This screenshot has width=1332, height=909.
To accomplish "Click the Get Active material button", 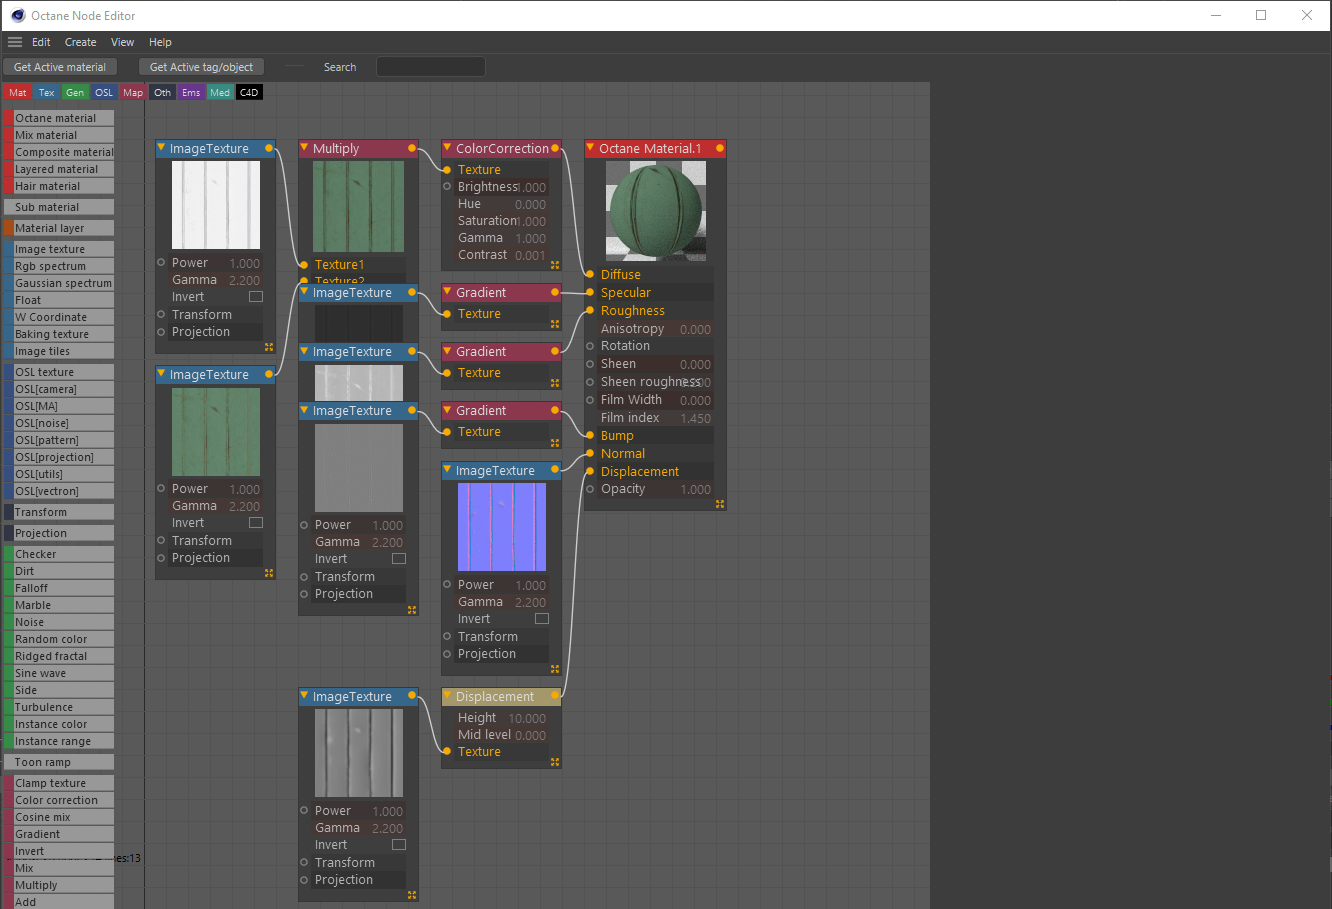I will click(60, 67).
